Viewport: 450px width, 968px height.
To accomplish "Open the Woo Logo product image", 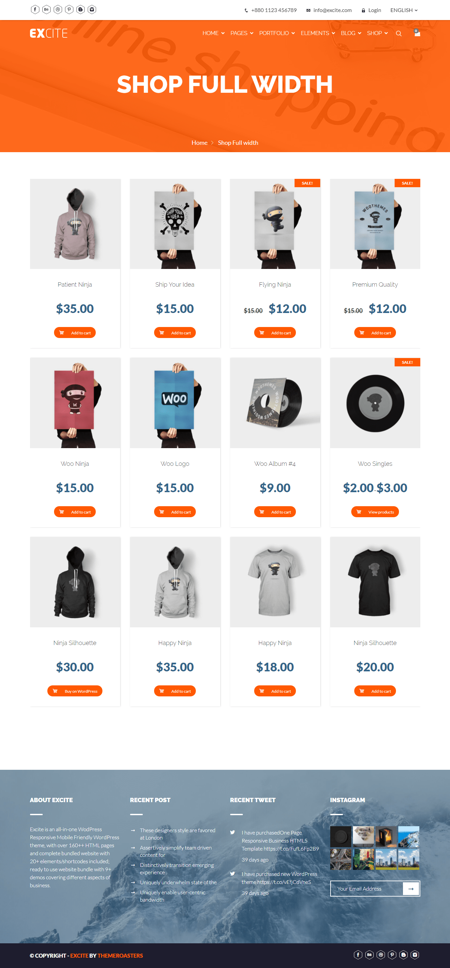I will click(175, 403).
